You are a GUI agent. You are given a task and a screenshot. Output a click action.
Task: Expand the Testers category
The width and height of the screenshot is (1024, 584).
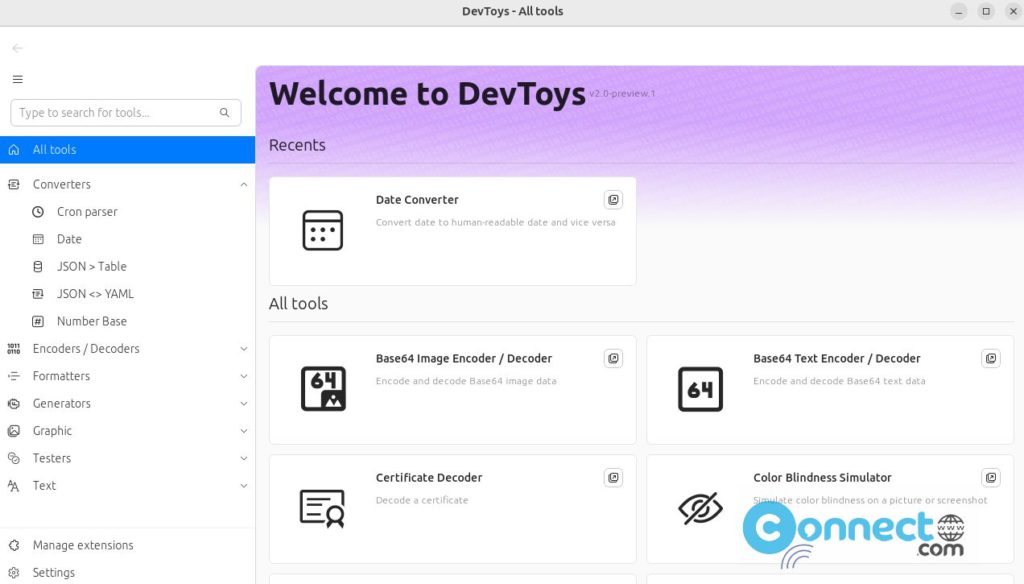click(243, 458)
